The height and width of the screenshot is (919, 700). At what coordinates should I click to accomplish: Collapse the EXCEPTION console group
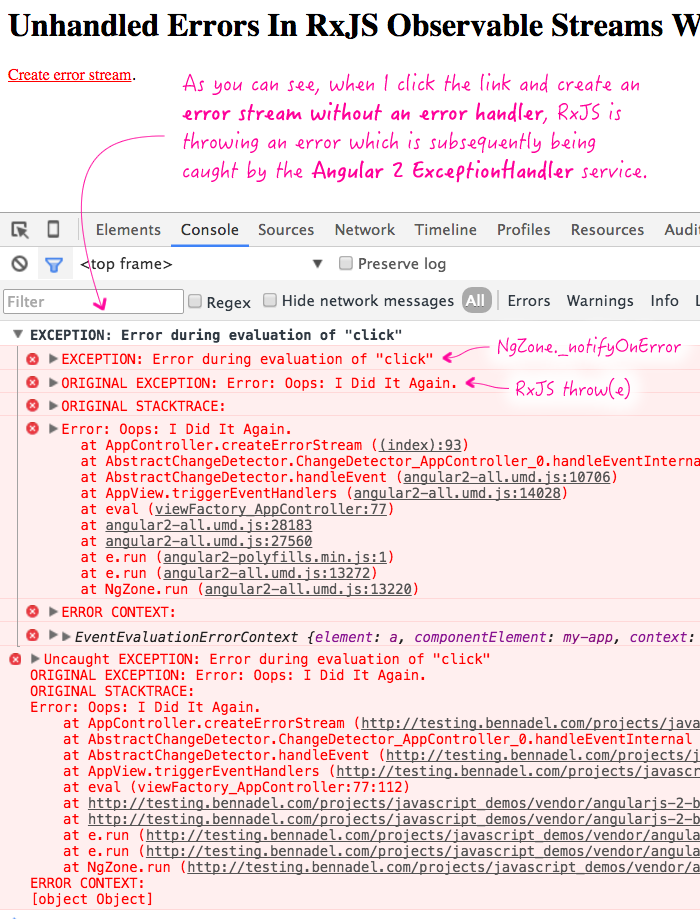click(x=18, y=334)
